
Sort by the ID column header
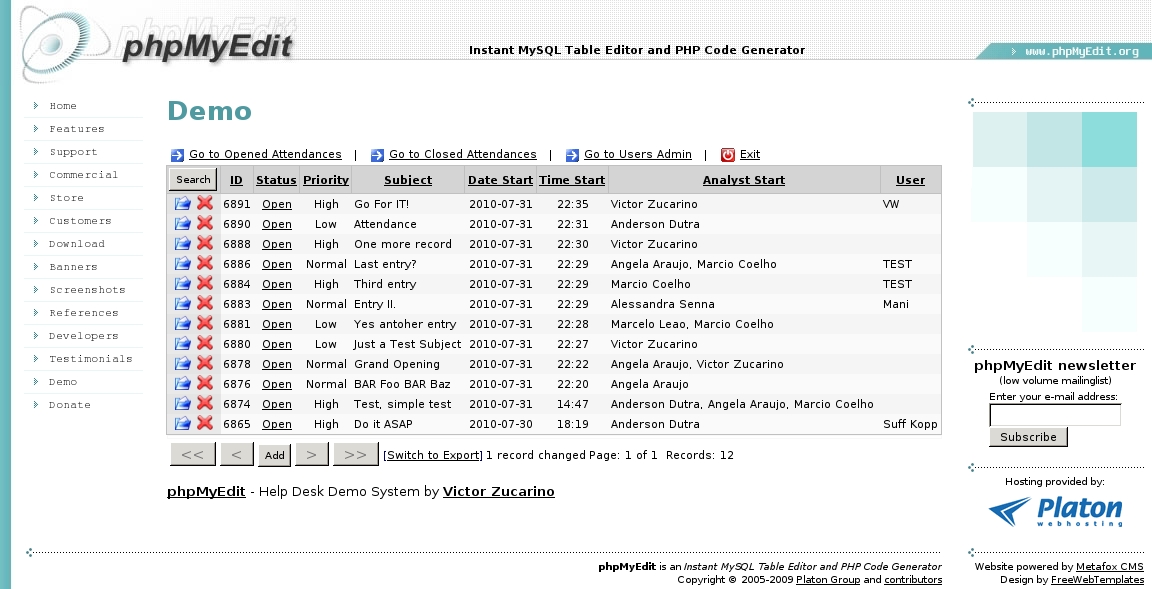[236, 180]
